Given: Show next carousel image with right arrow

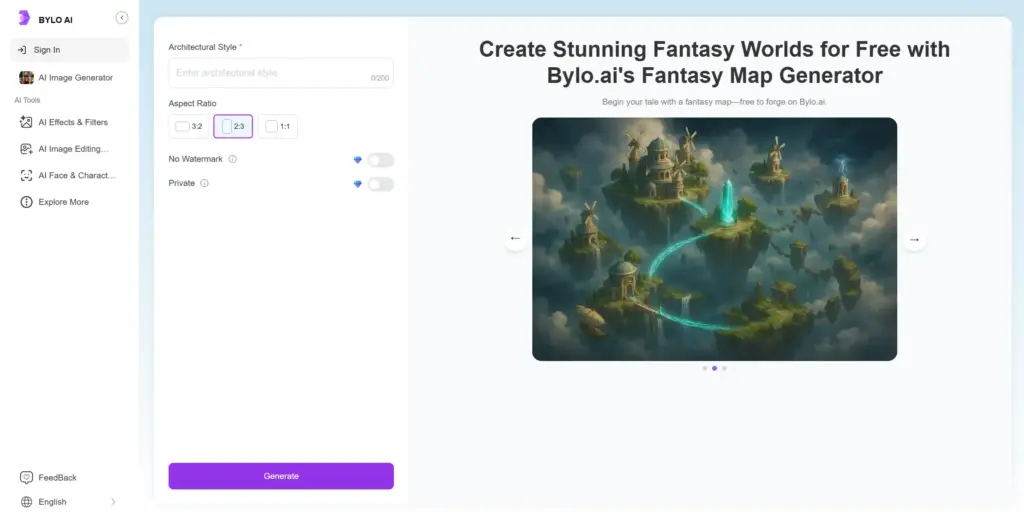Looking at the screenshot, I should pos(914,240).
